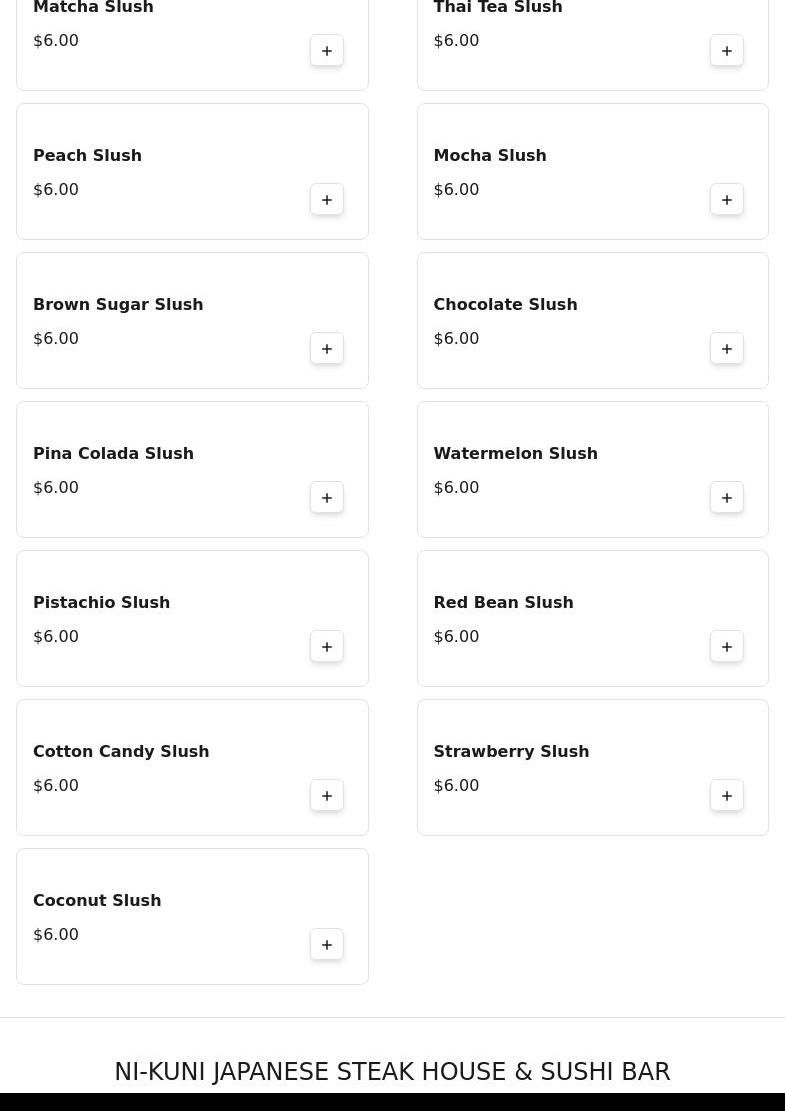Add Cotton Candy Slush to cart
Viewport: 785px width, 1111px height.
[x=327, y=795]
